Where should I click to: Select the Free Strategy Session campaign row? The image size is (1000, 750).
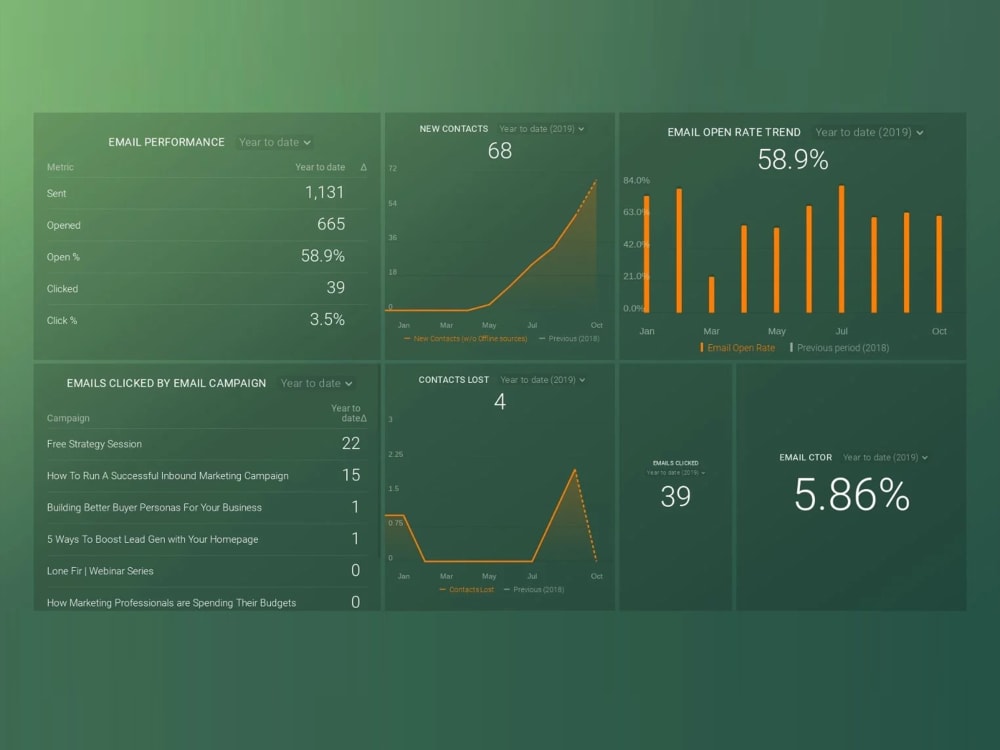[x=93, y=444]
